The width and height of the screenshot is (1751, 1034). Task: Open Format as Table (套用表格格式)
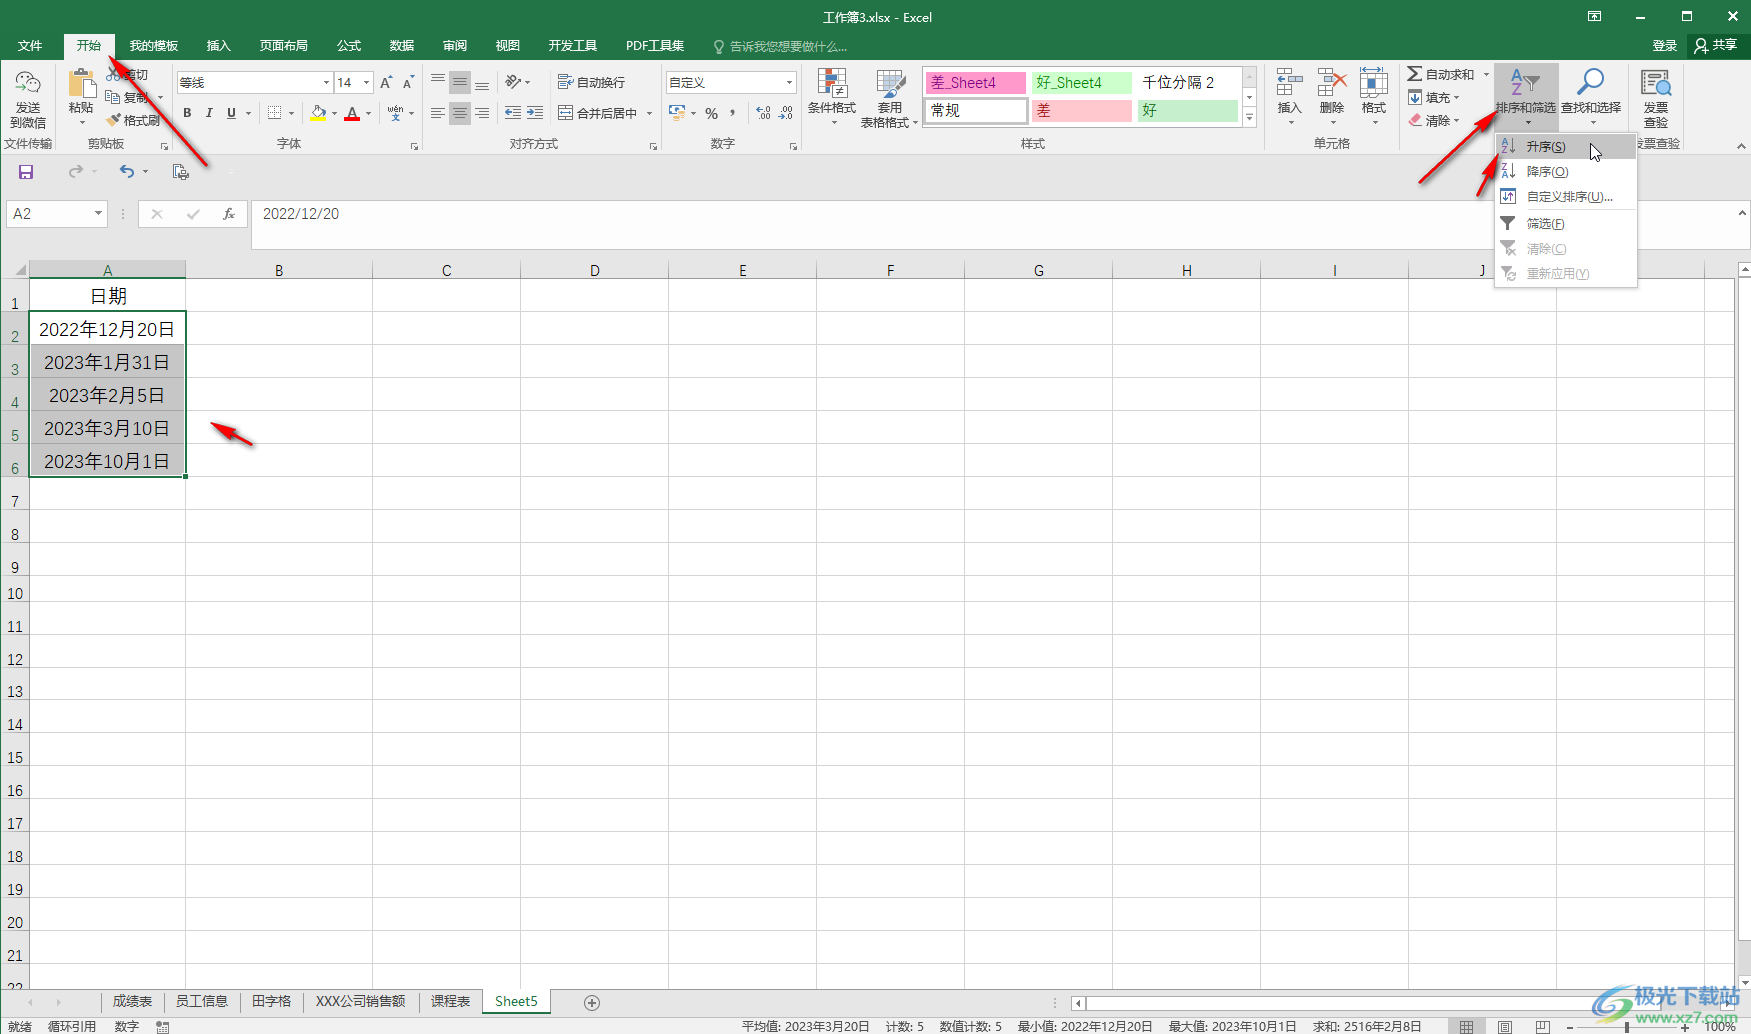pyautogui.click(x=889, y=97)
